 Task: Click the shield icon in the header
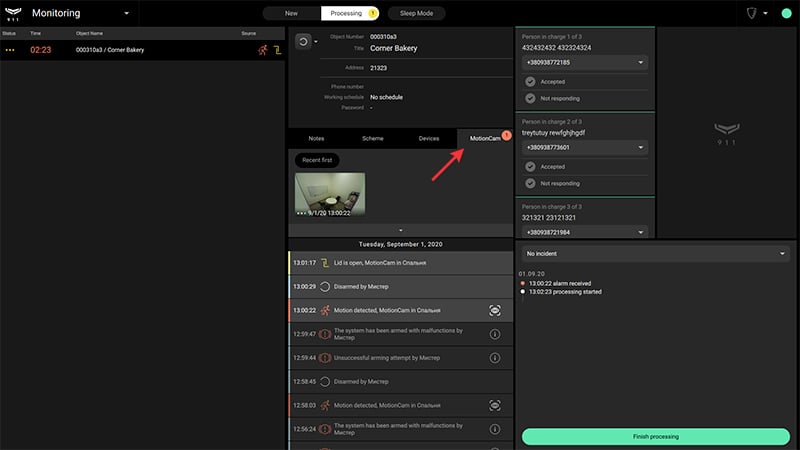click(x=752, y=13)
